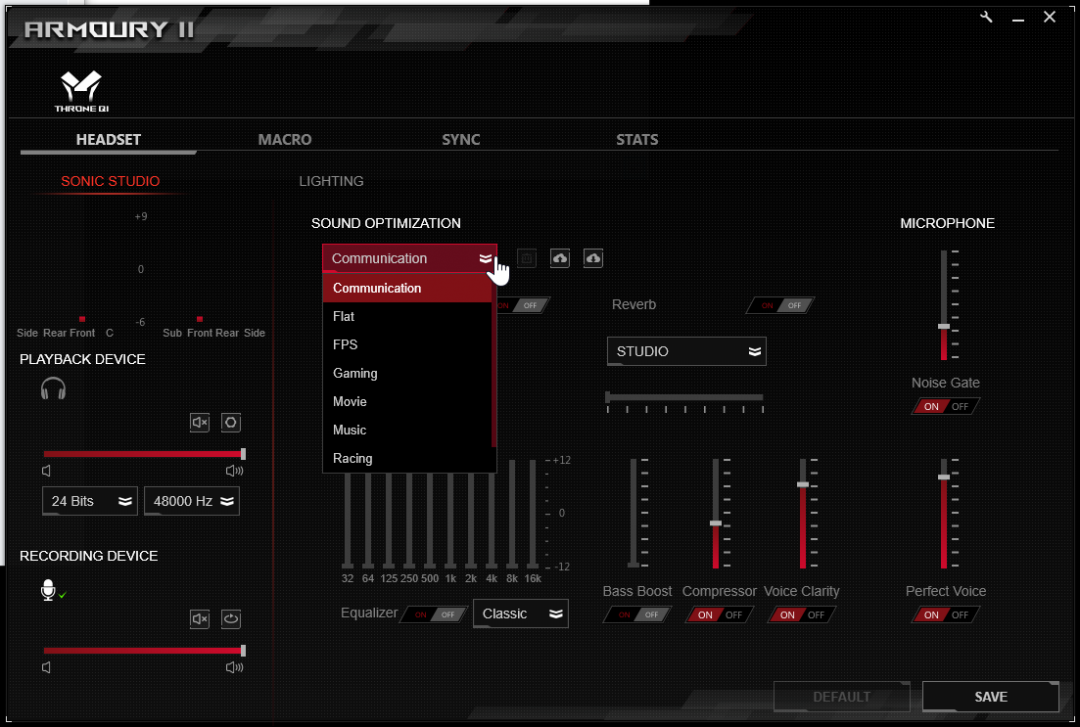The width and height of the screenshot is (1080, 727).
Task: Switch to the MACRO tab
Action: pyautogui.click(x=284, y=140)
